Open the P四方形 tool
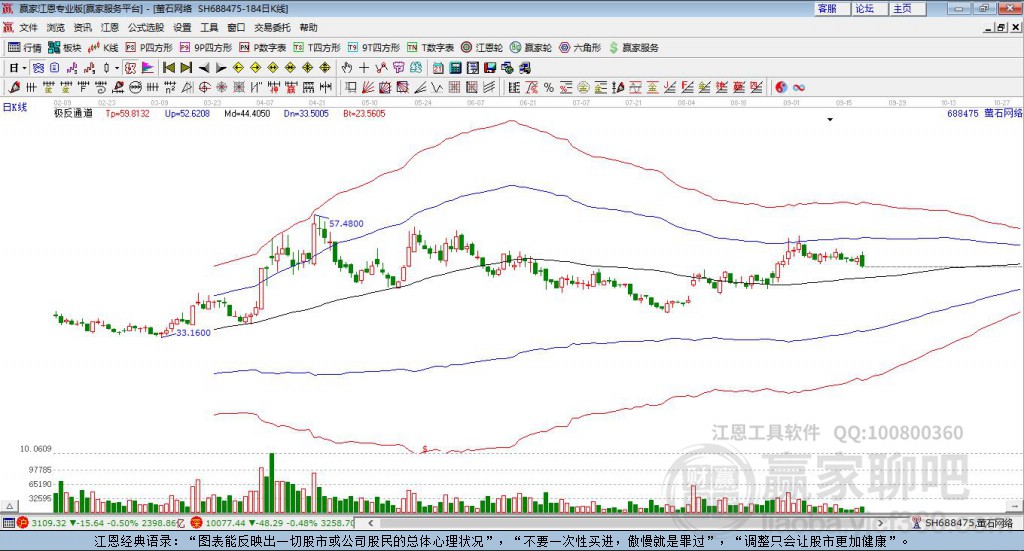This screenshot has height=551, width=1024. coord(149,48)
